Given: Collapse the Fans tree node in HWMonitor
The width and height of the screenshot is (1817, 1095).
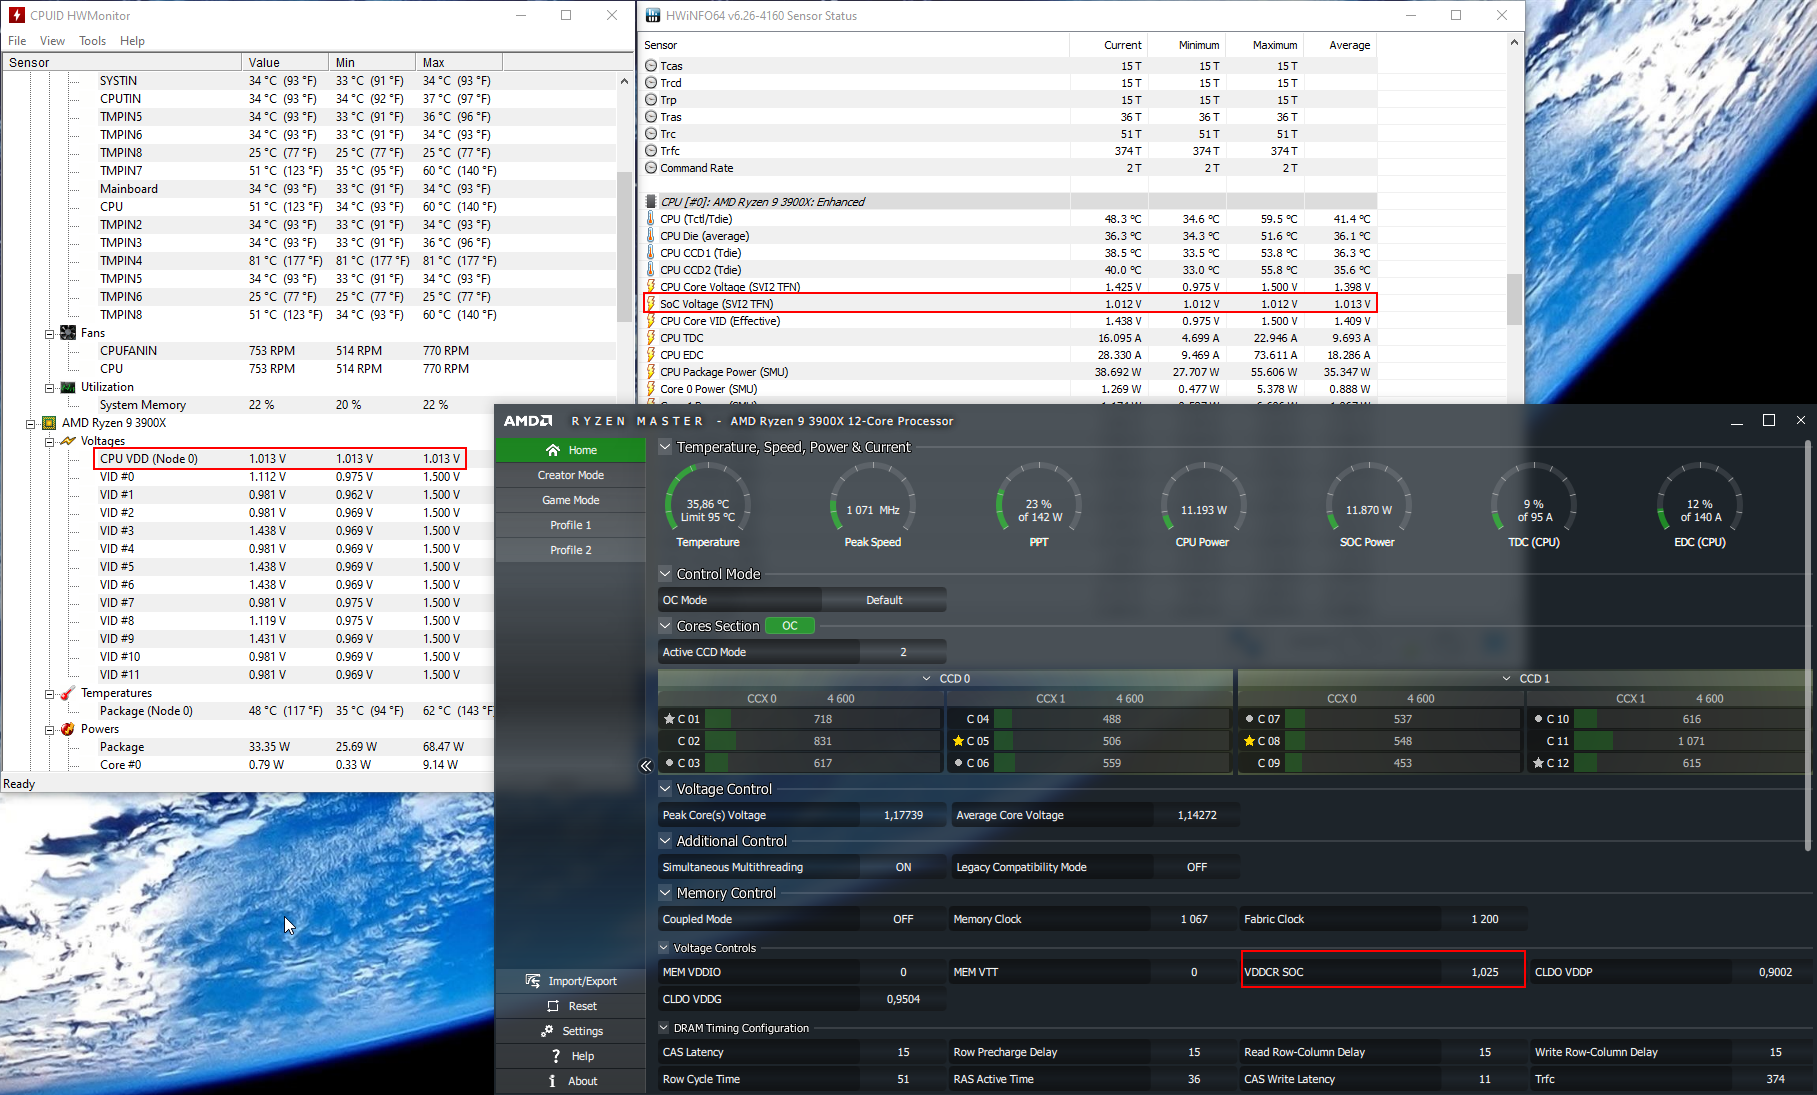Looking at the screenshot, I should pos(49,333).
